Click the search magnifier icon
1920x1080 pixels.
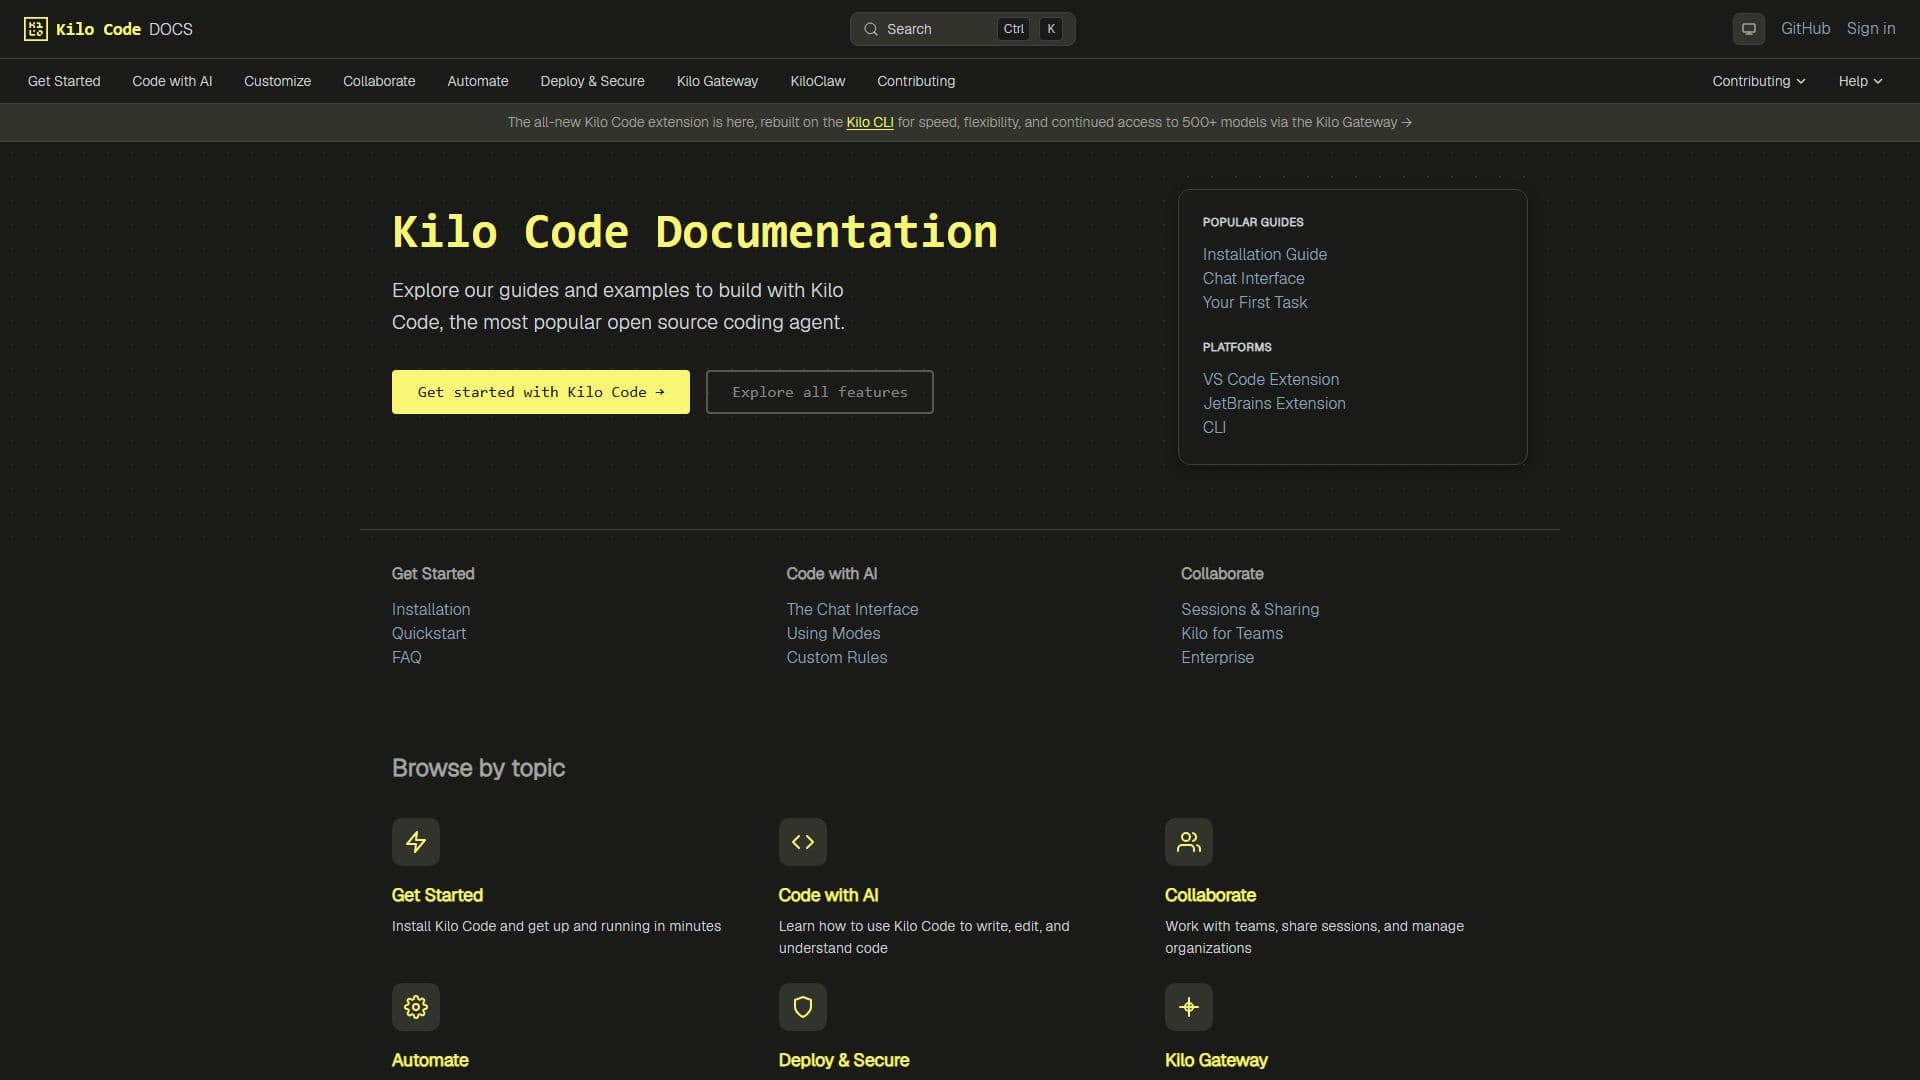[x=871, y=29]
